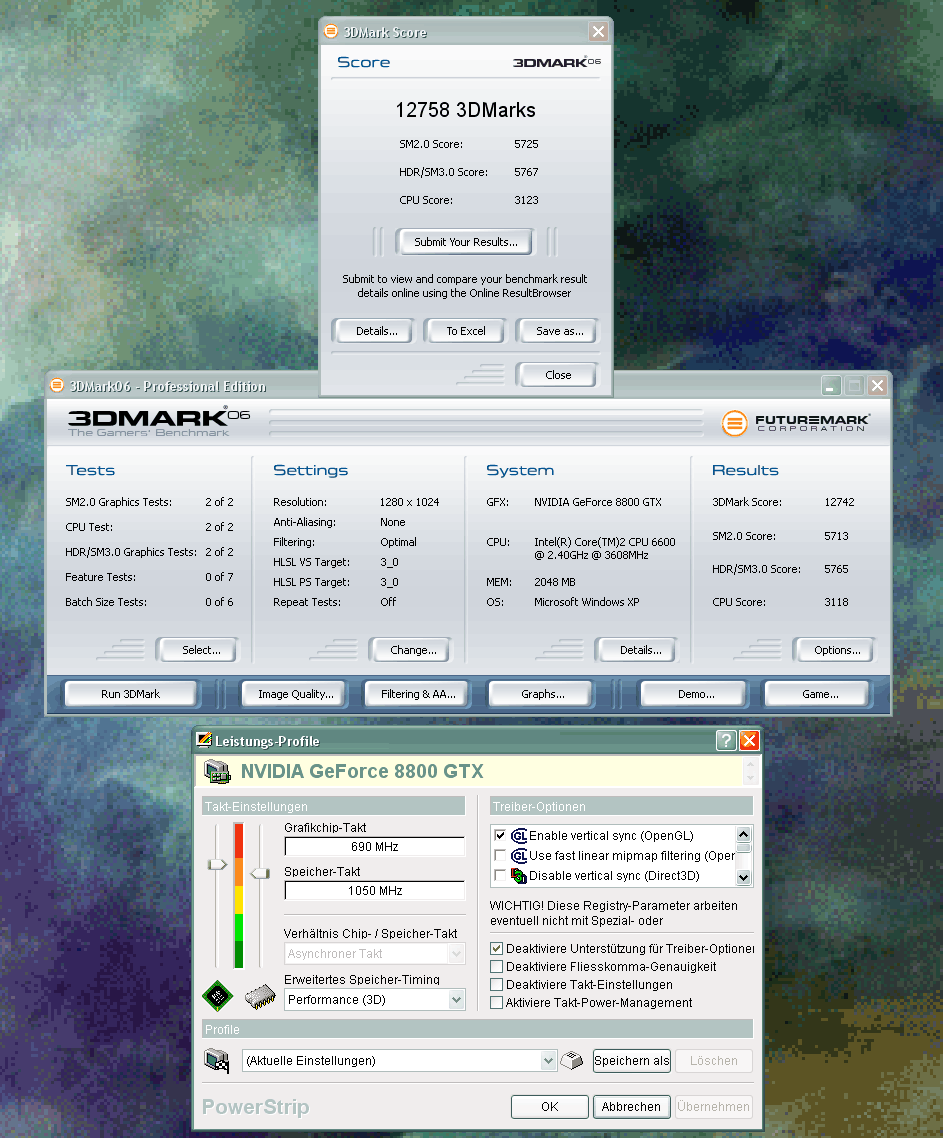The height and width of the screenshot is (1138, 943).
Task: Close the 3DMark Score window with X
Action: 598,31
